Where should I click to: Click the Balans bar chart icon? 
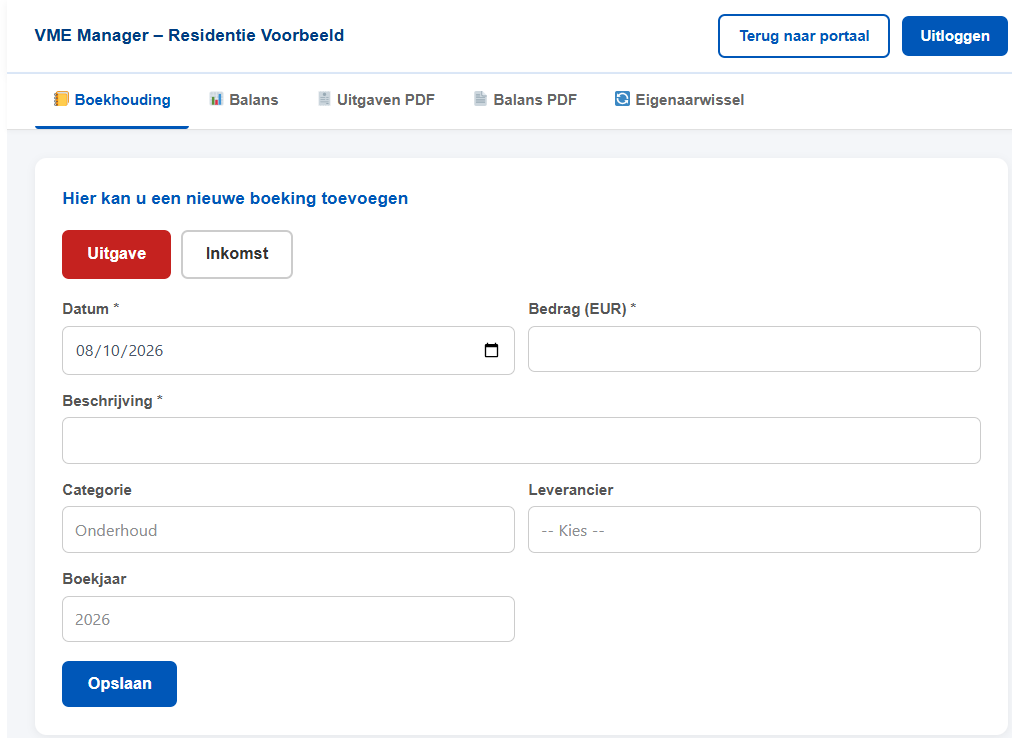[216, 99]
